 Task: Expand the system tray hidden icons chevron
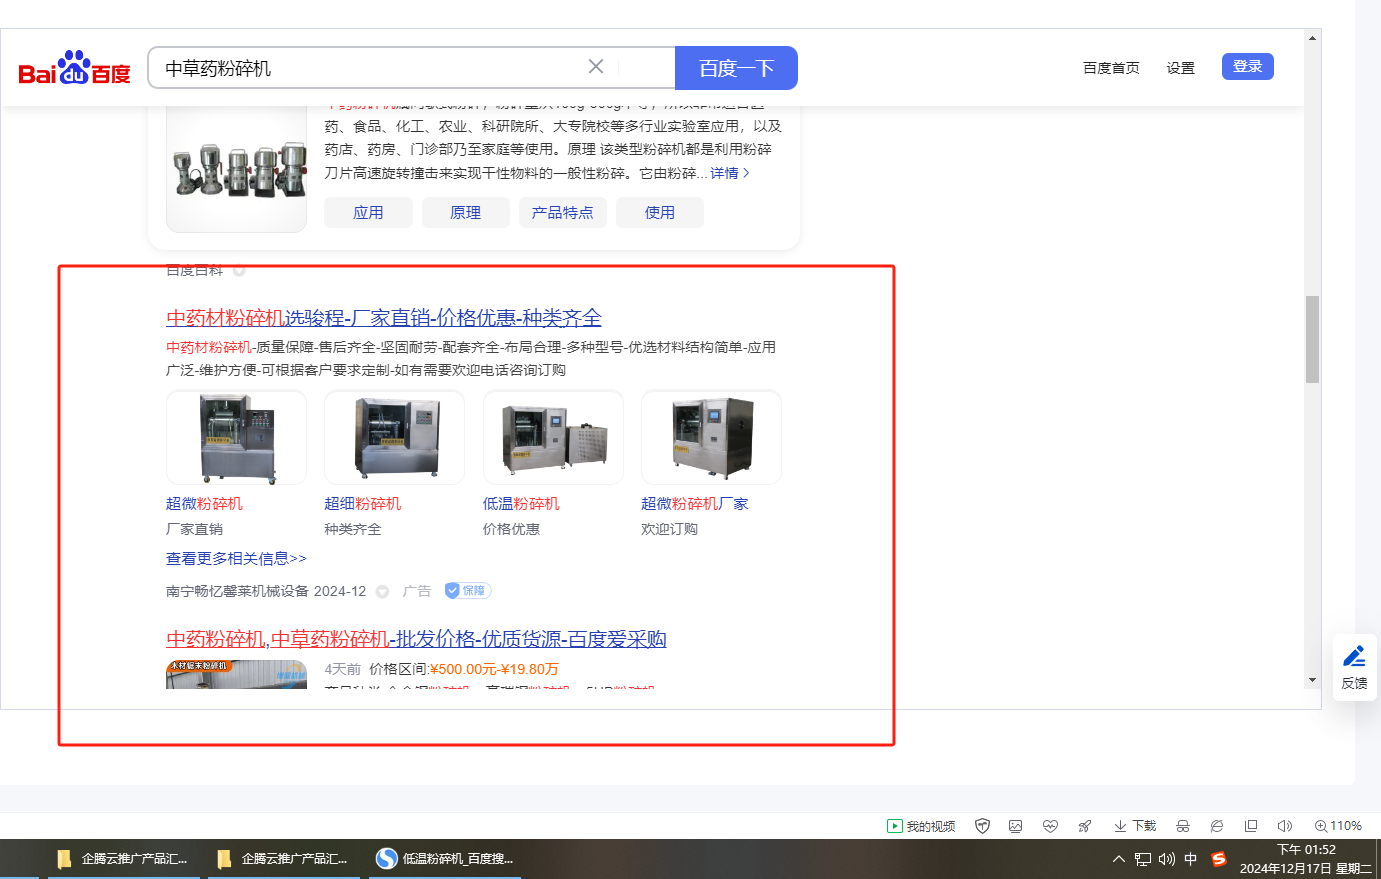tap(1118, 859)
